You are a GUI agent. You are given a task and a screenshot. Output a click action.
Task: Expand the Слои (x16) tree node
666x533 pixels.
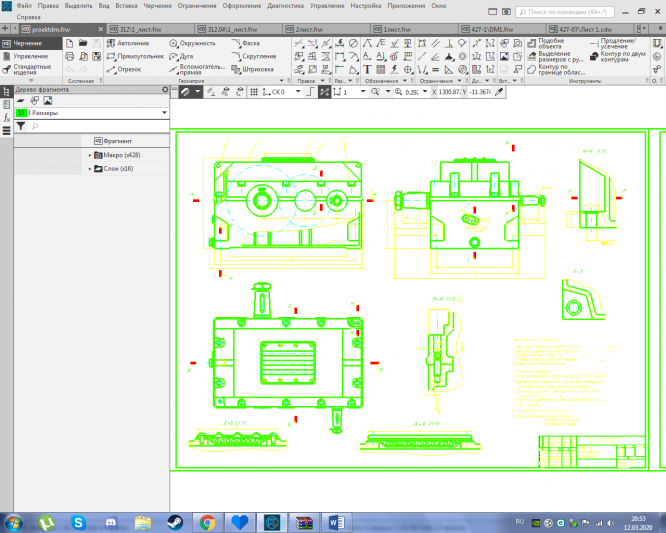point(90,169)
